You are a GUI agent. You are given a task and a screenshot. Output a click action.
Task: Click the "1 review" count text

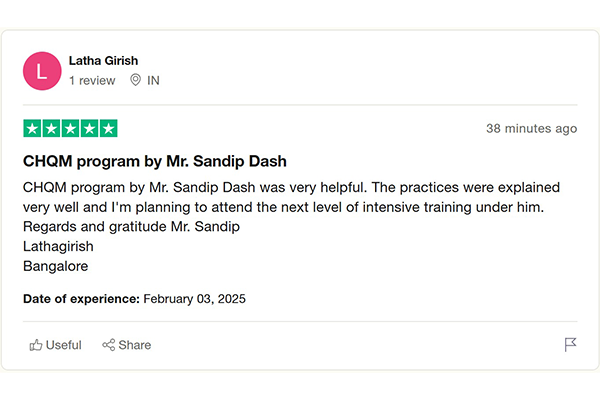[93, 80]
